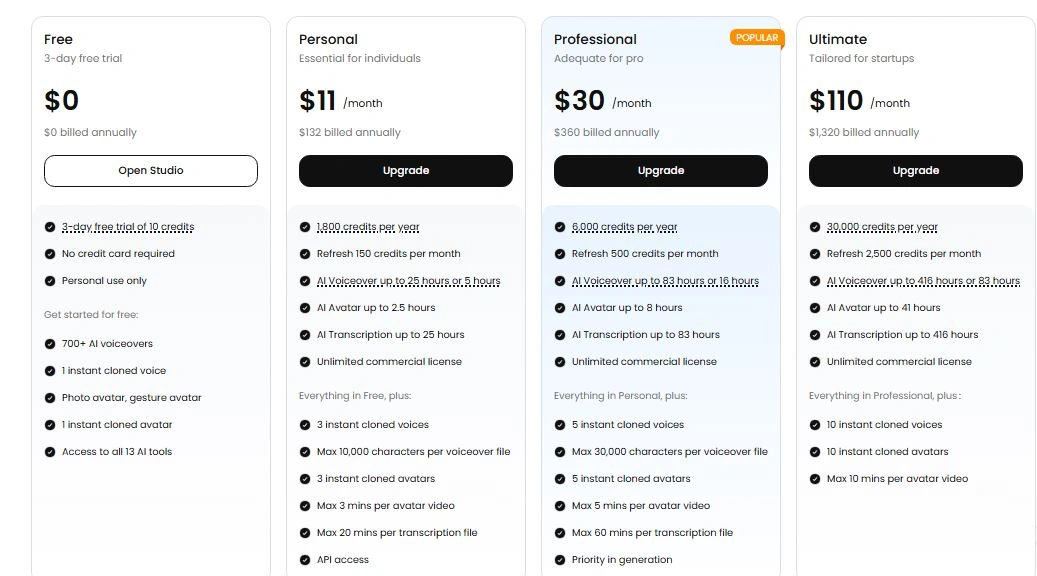1037x576 pixels.
Task: Click the check icon beside Access to all 13 AI tools
Action: 50,452
